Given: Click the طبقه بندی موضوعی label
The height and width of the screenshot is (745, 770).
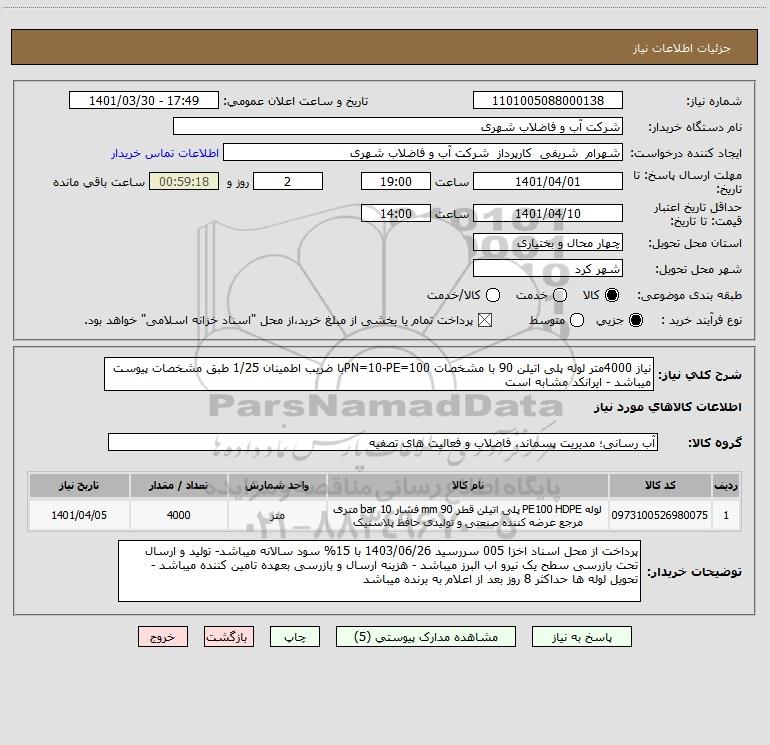Looking at the screenshot, I should coord(689,295).
